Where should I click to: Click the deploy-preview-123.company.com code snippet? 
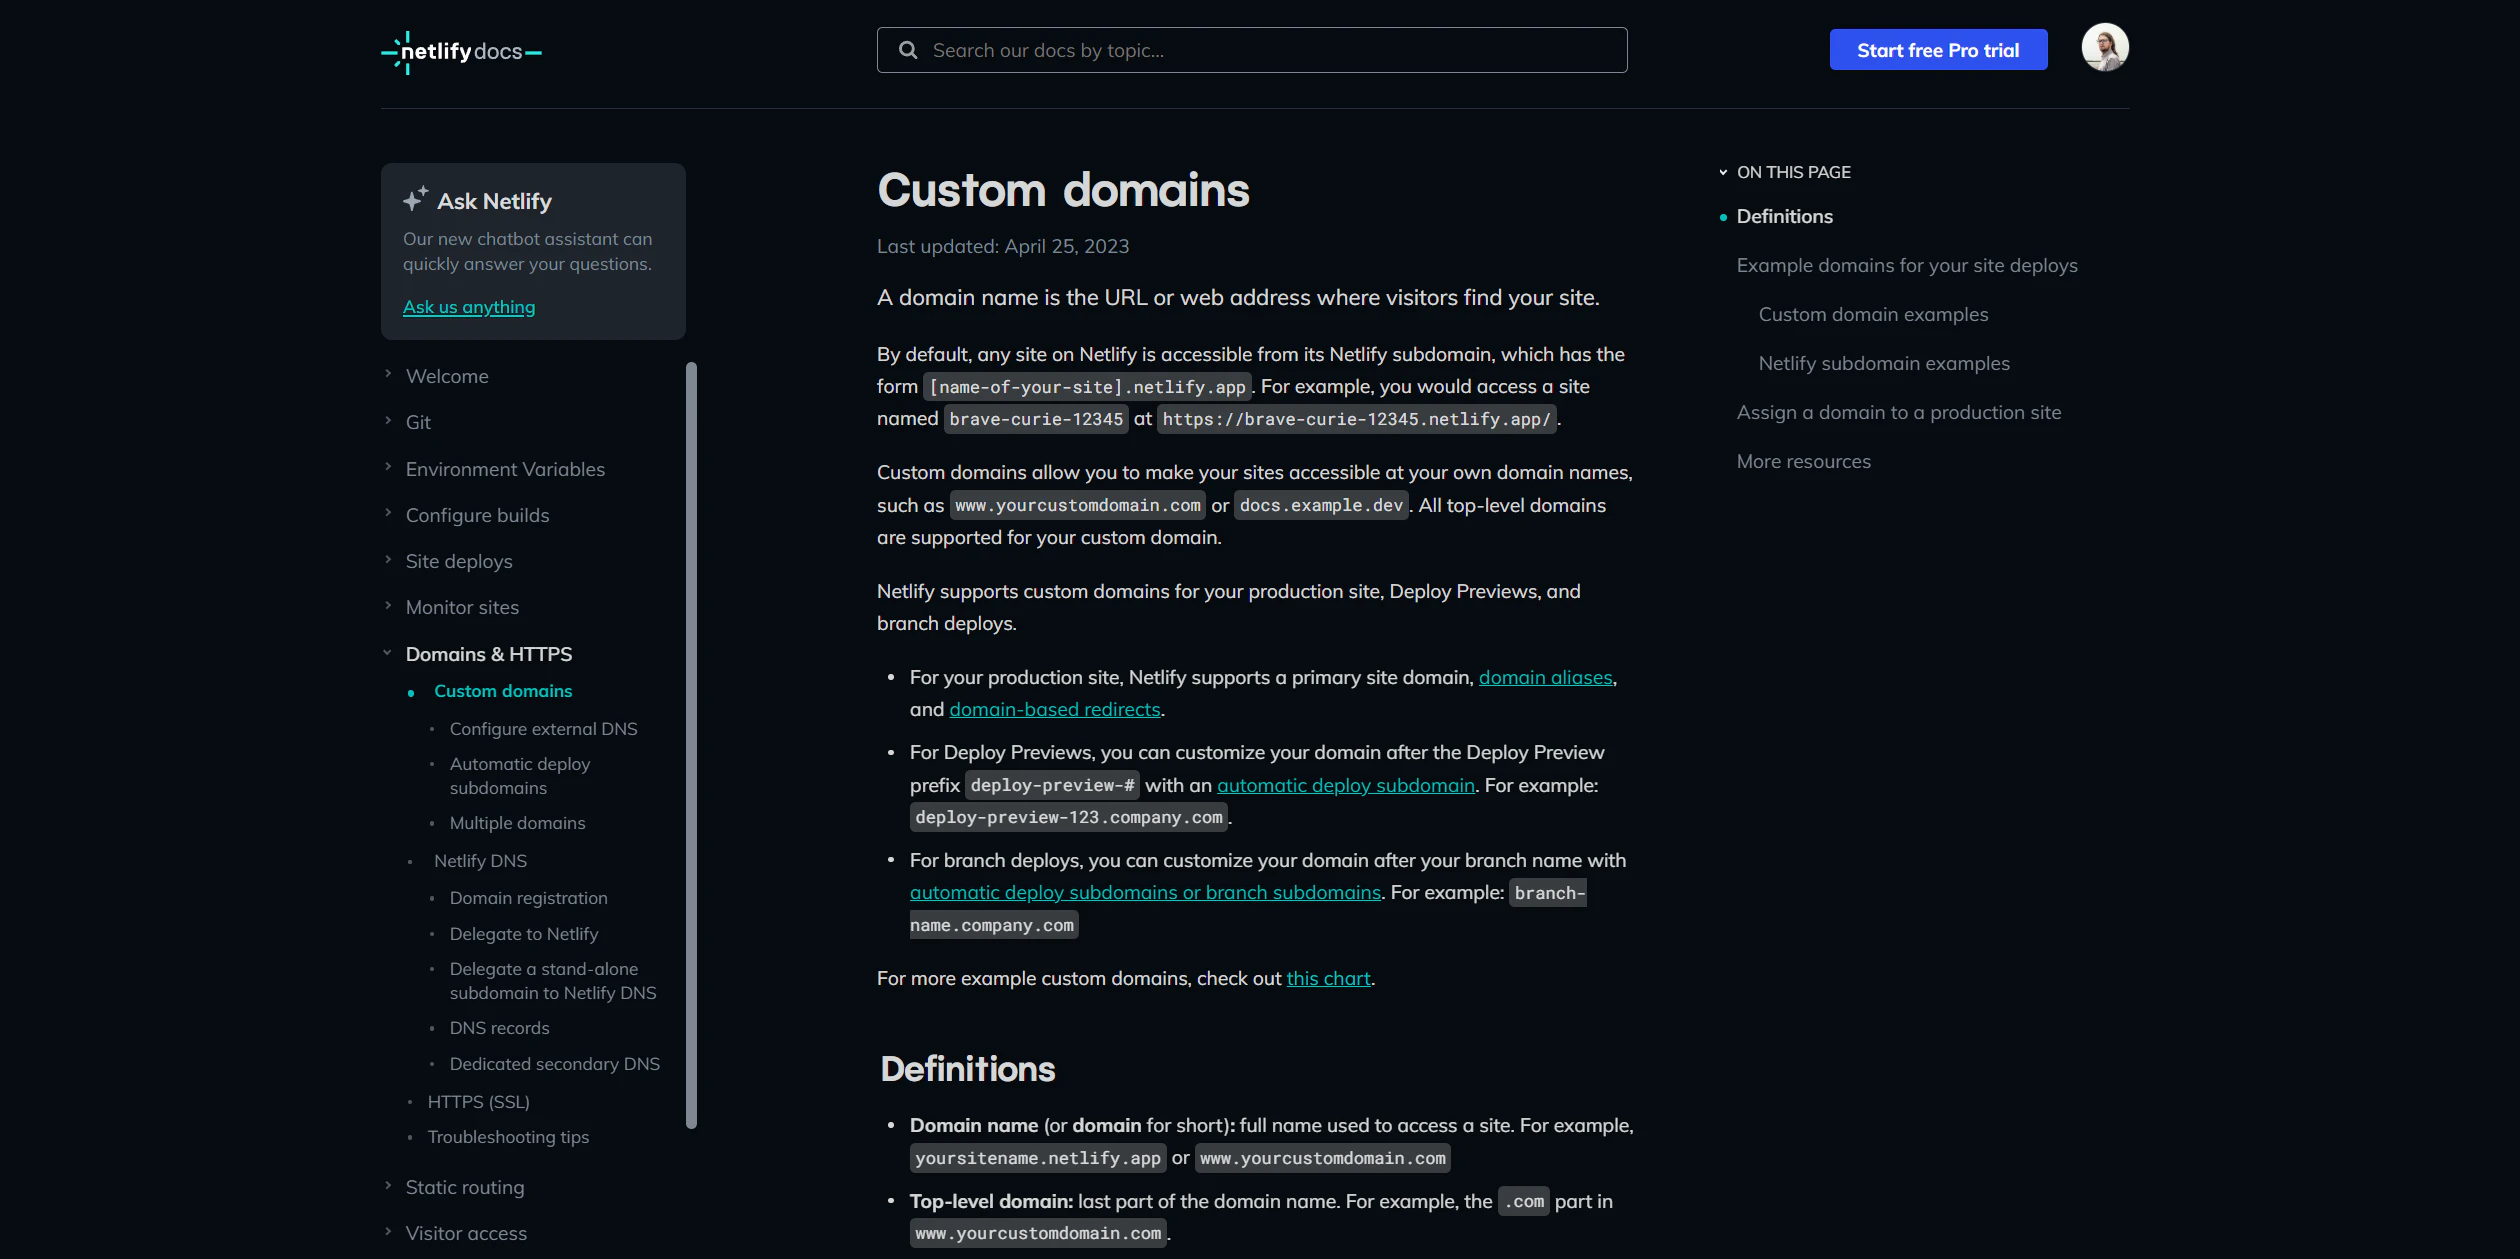[x=1069, y=817]
